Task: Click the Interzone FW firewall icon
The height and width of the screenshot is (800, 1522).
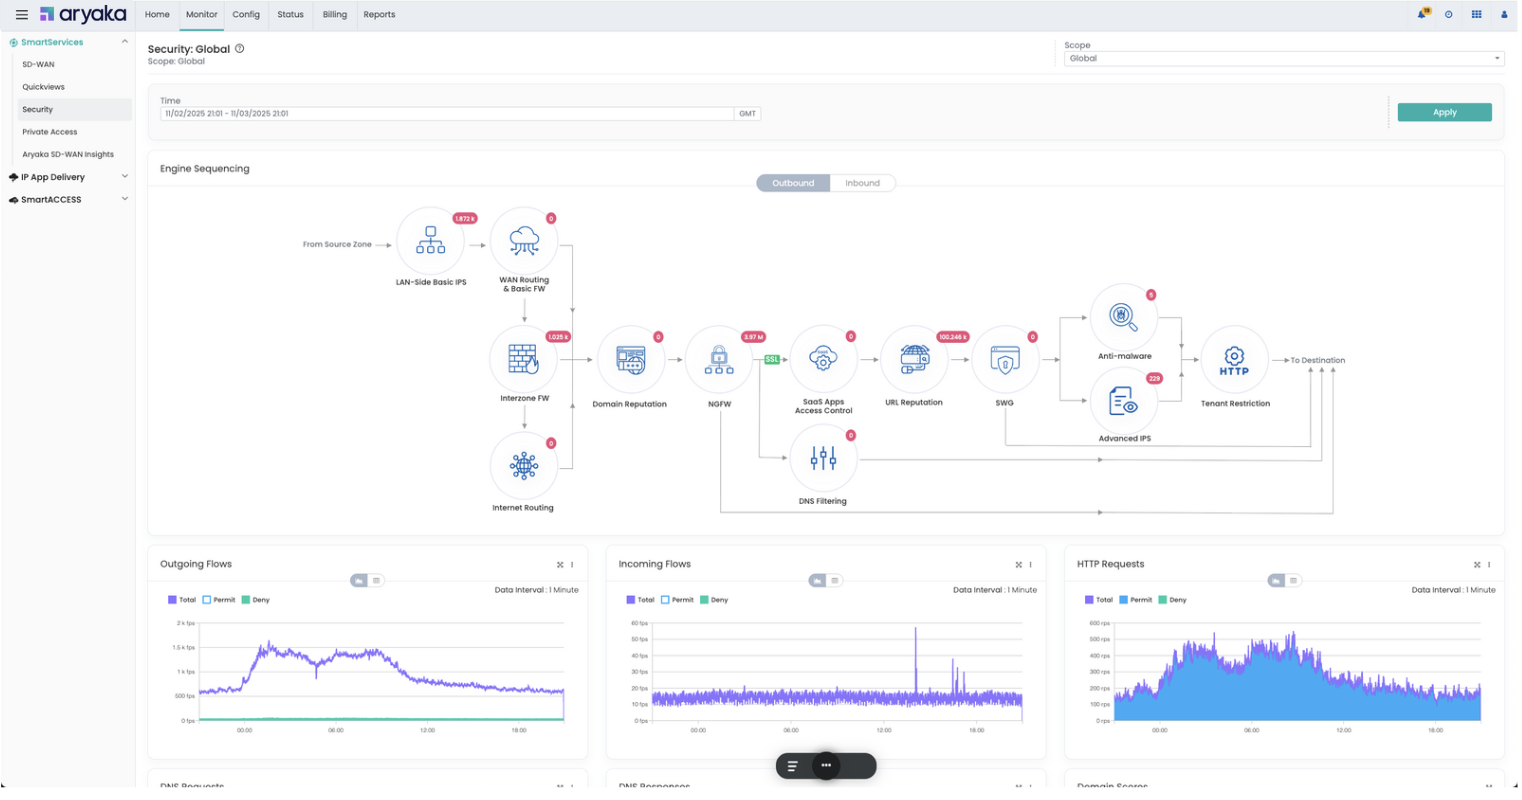Action: tap(524, 359)
